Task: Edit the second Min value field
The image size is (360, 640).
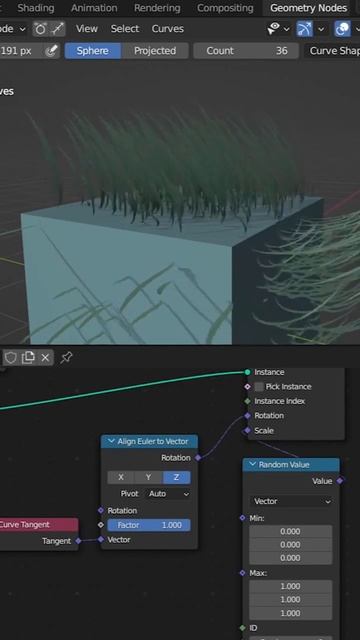Action: coord(291,544)
